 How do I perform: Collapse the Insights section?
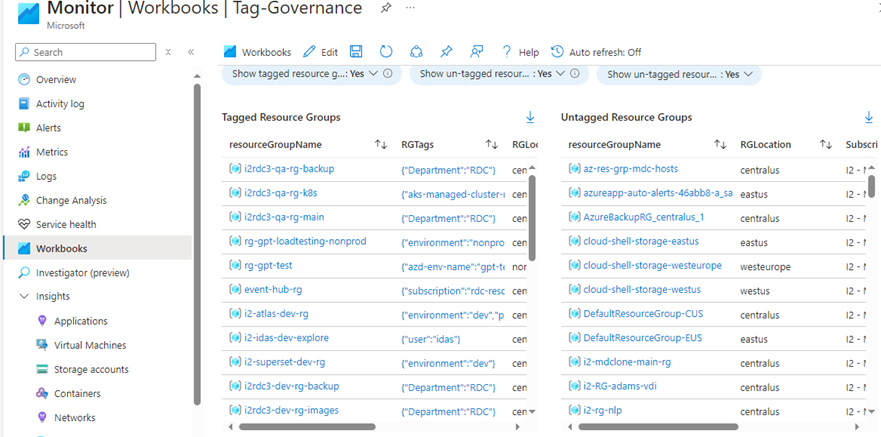point(24,296)
